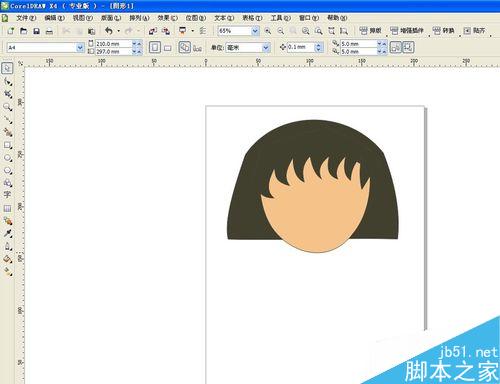Click the Export icon
The width and height of the screenshot is (500, 384).
[166, 31]
